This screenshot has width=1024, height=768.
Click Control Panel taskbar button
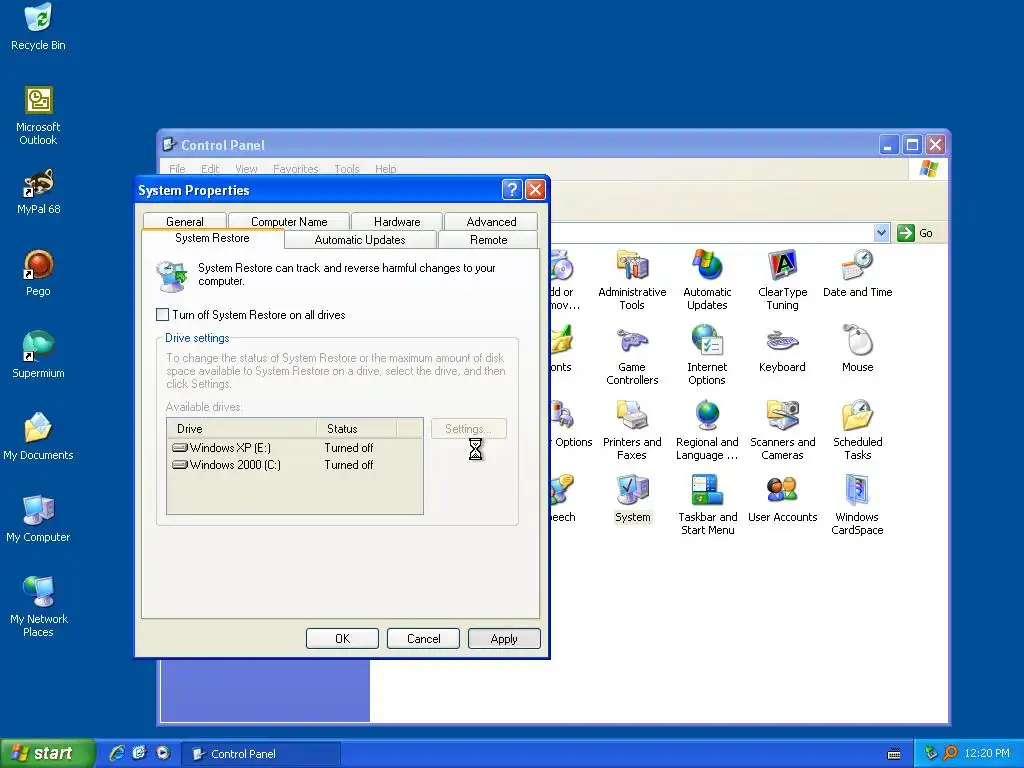coord(260,754)
